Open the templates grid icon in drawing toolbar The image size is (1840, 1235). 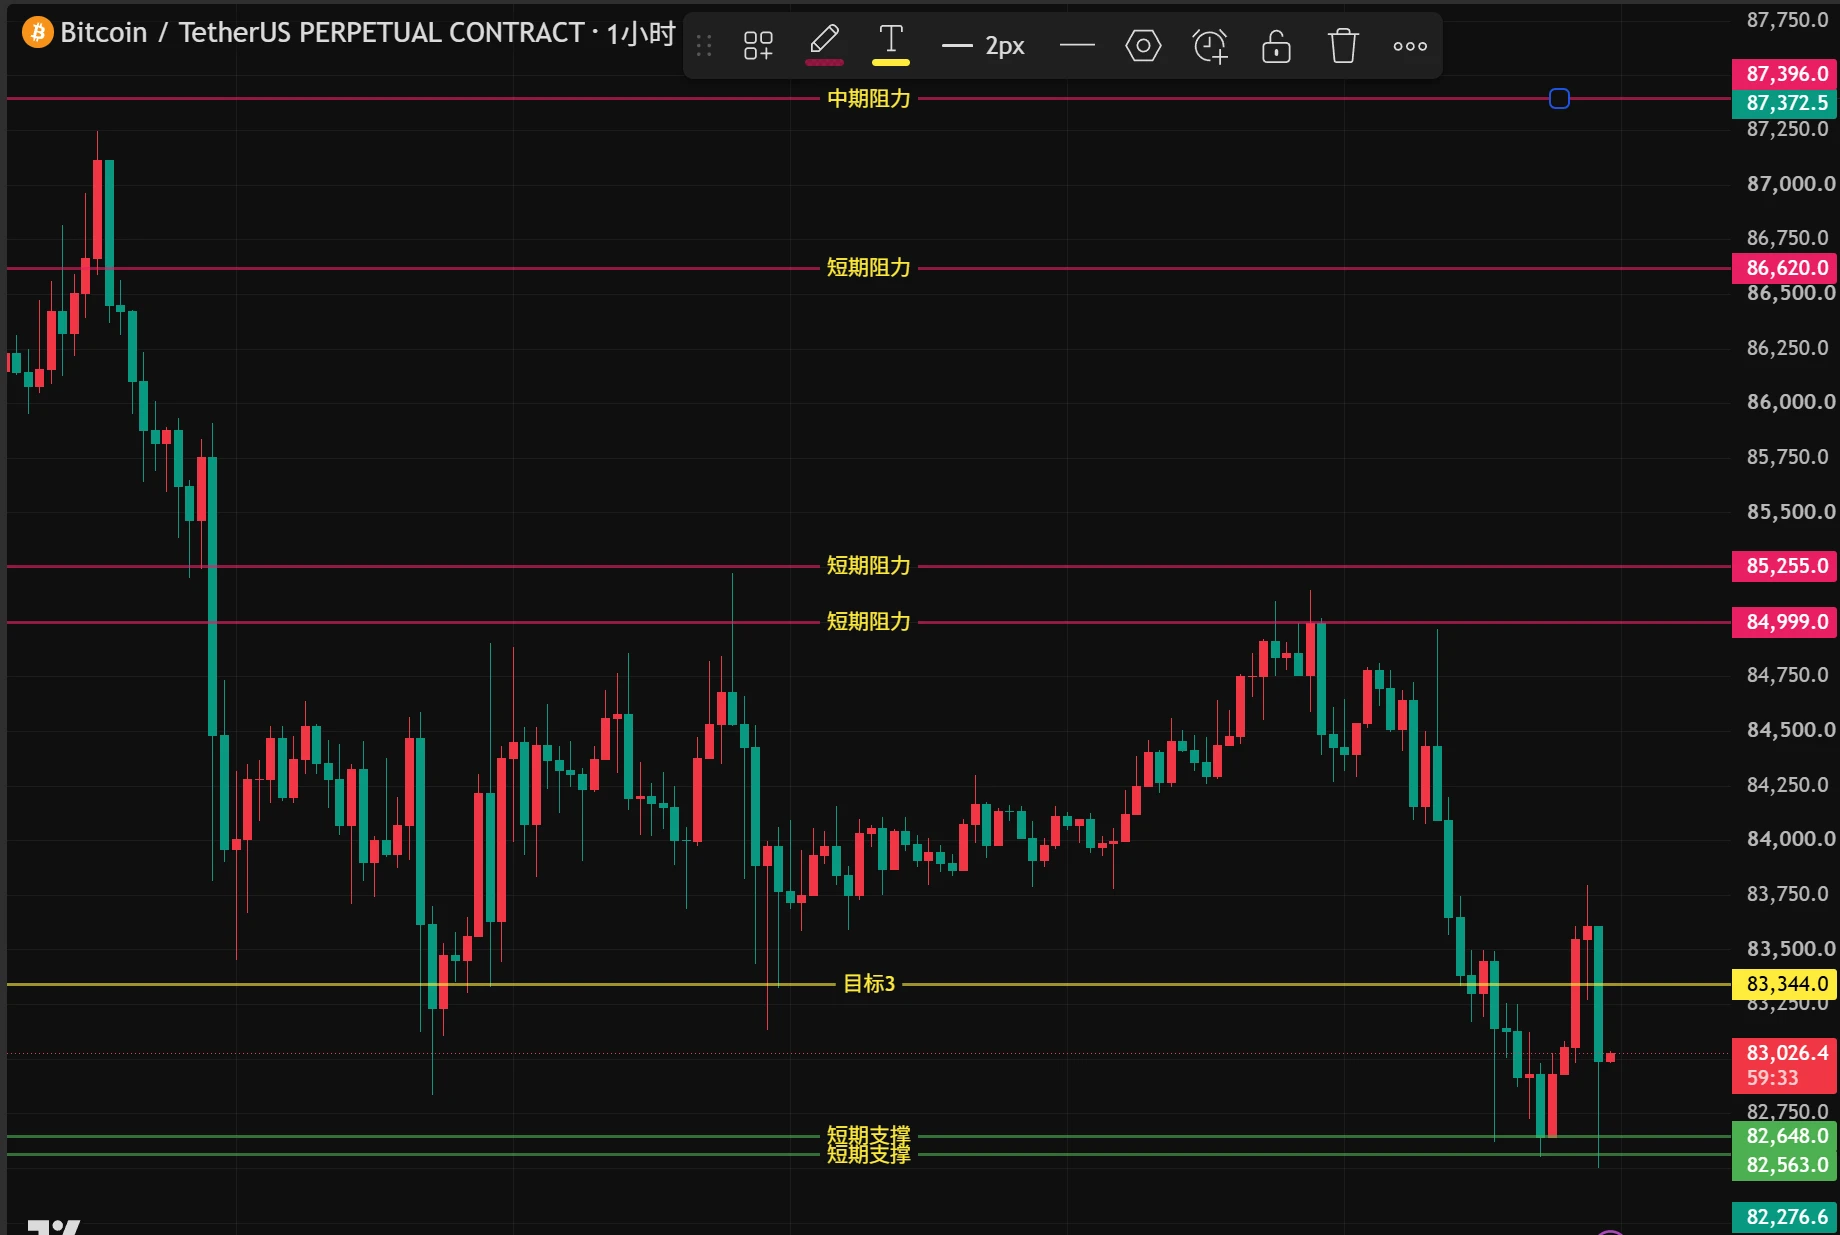point(758,45)
